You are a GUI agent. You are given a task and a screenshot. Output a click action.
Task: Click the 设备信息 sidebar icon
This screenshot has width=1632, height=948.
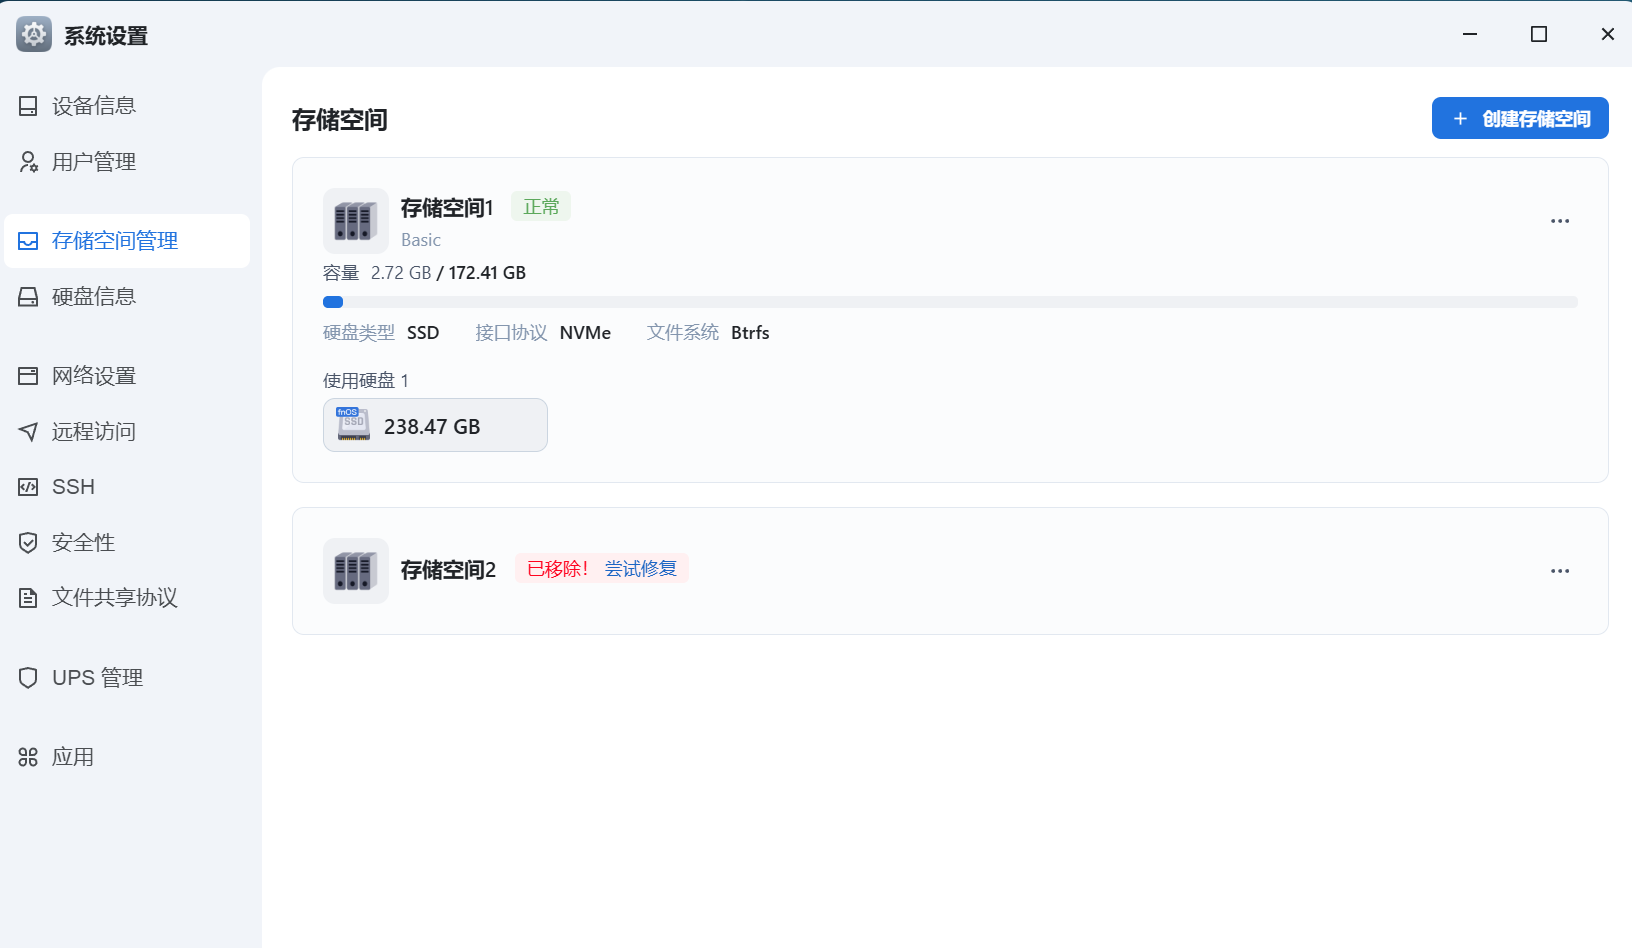click(28, 106)
